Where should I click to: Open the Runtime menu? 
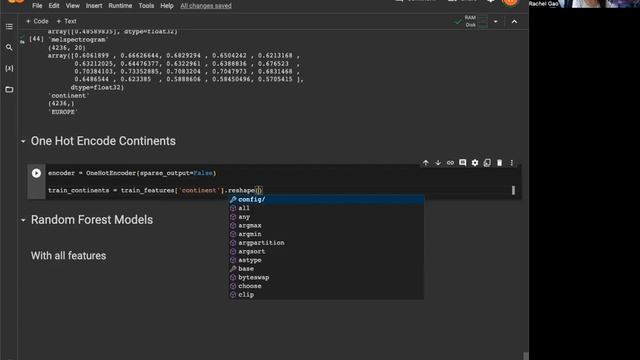click(120, 6)
